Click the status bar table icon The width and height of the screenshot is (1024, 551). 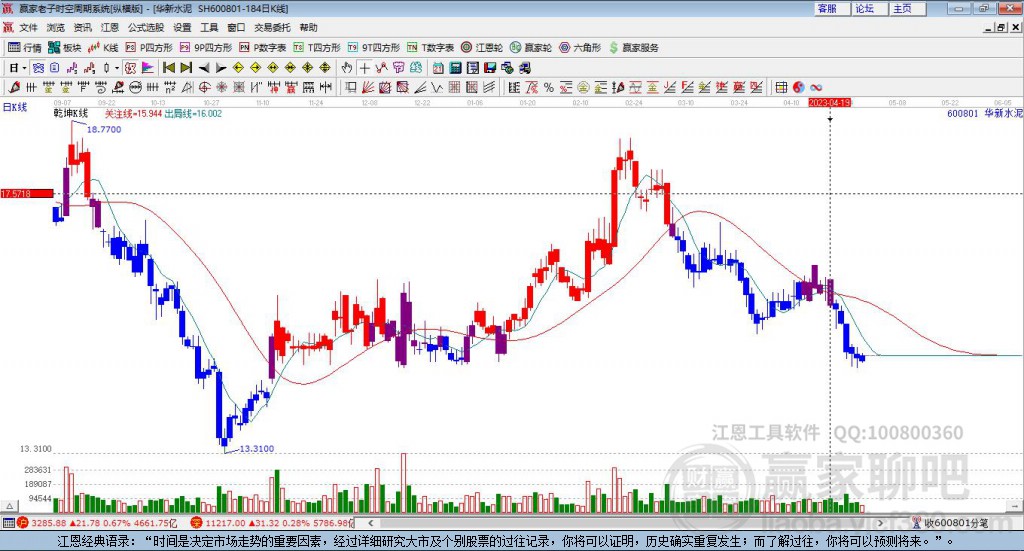(8, 523)
